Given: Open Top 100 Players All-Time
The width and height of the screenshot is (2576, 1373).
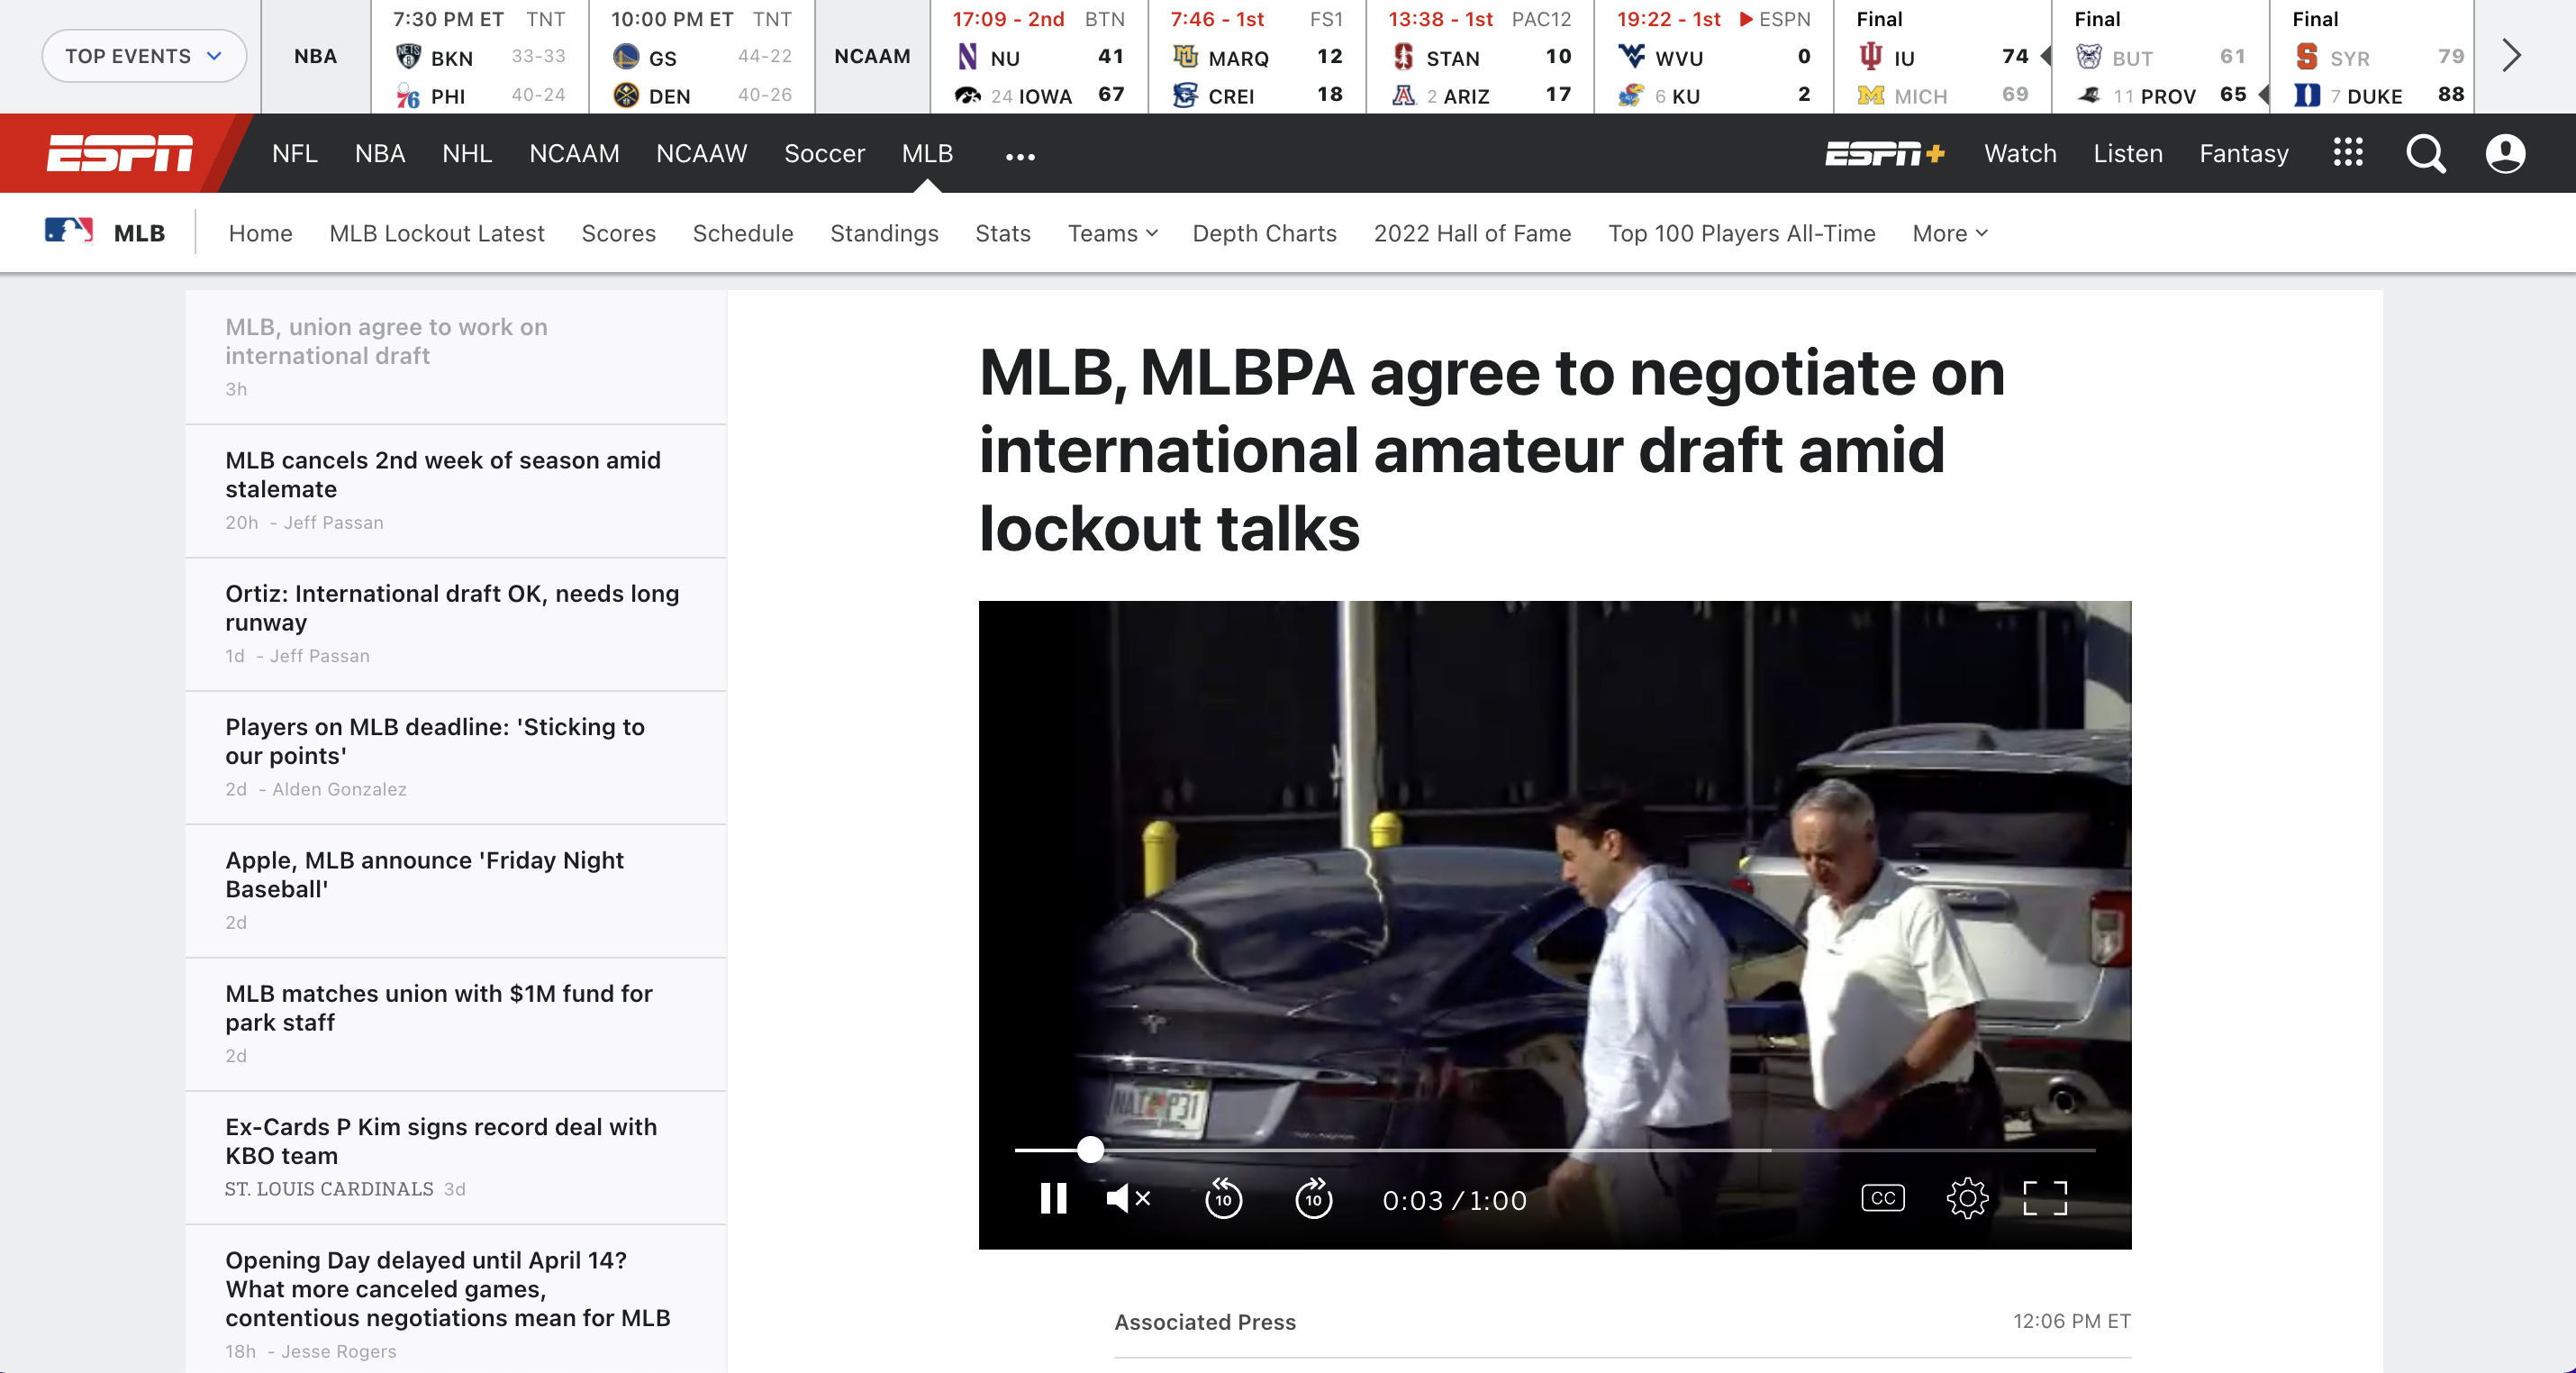Looking at the screenshot, I should [x=1741, y=233].
